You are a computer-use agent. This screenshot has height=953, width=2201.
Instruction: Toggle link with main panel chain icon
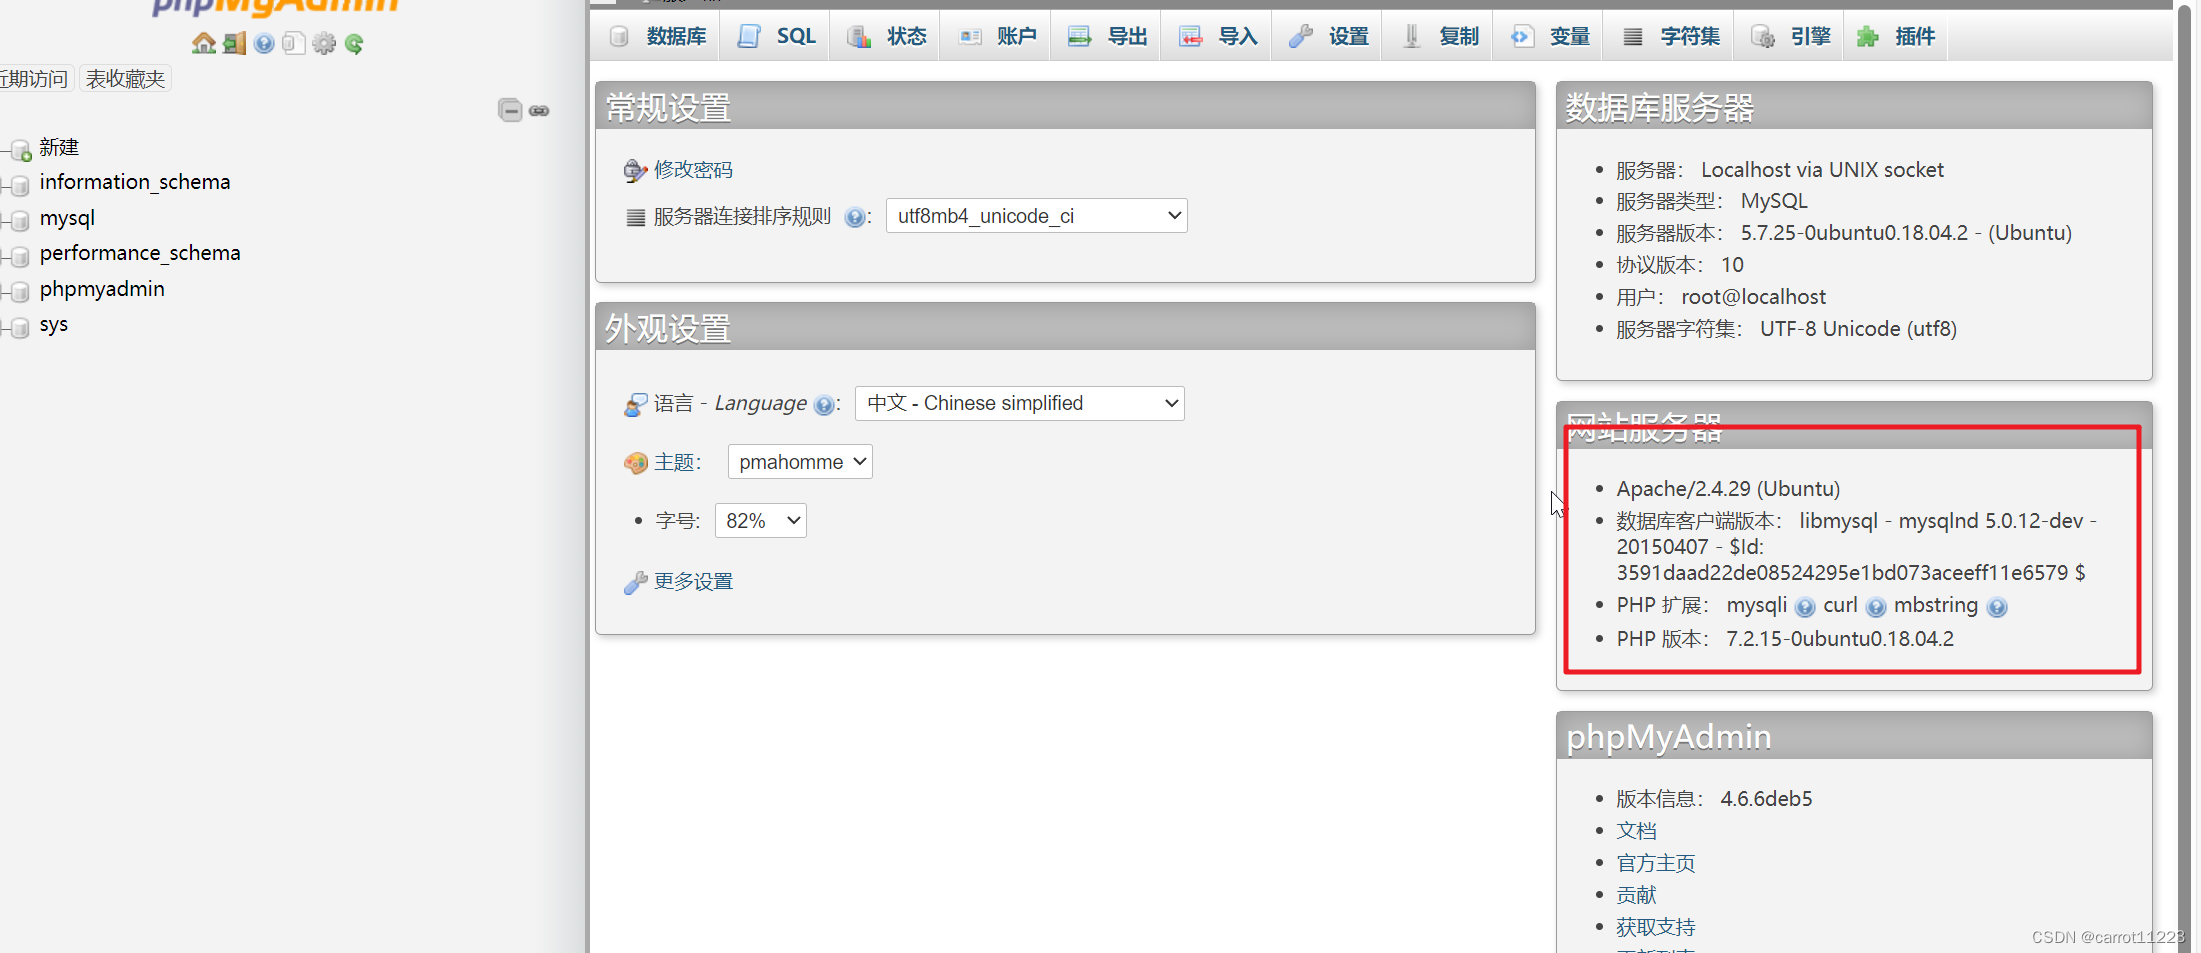[539, 110]
